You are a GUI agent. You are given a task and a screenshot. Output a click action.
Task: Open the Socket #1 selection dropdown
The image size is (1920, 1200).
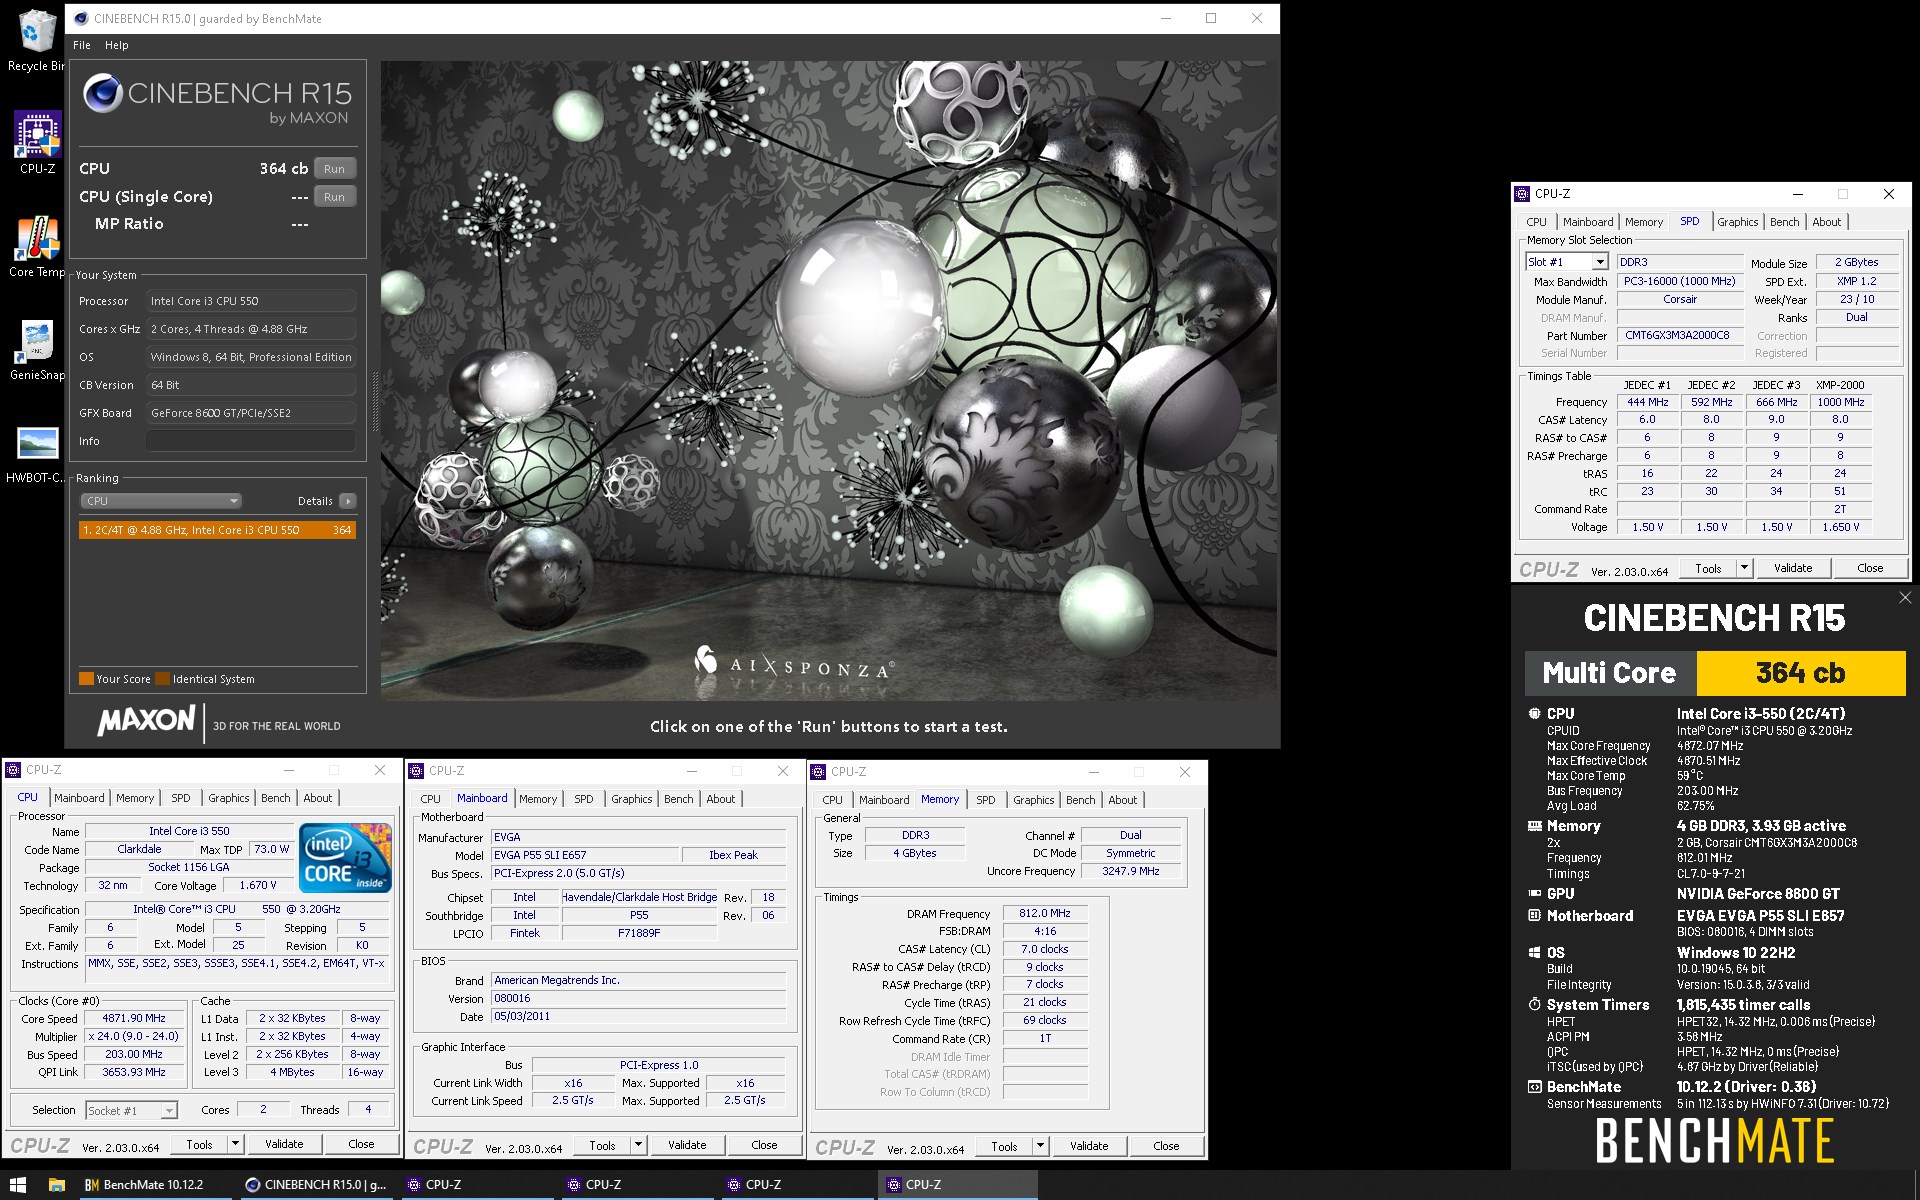point(131,1110)
